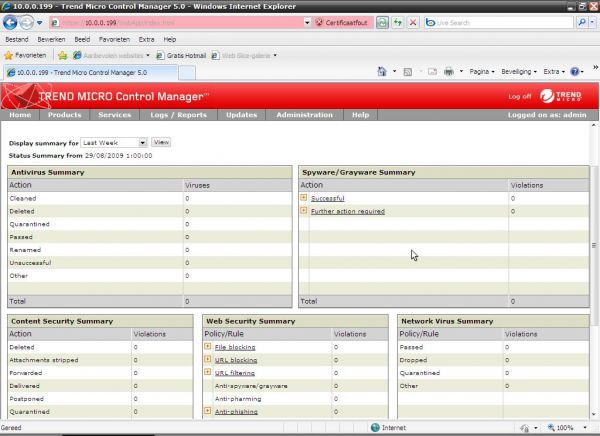Click the Log off link

tap(520, 96)
